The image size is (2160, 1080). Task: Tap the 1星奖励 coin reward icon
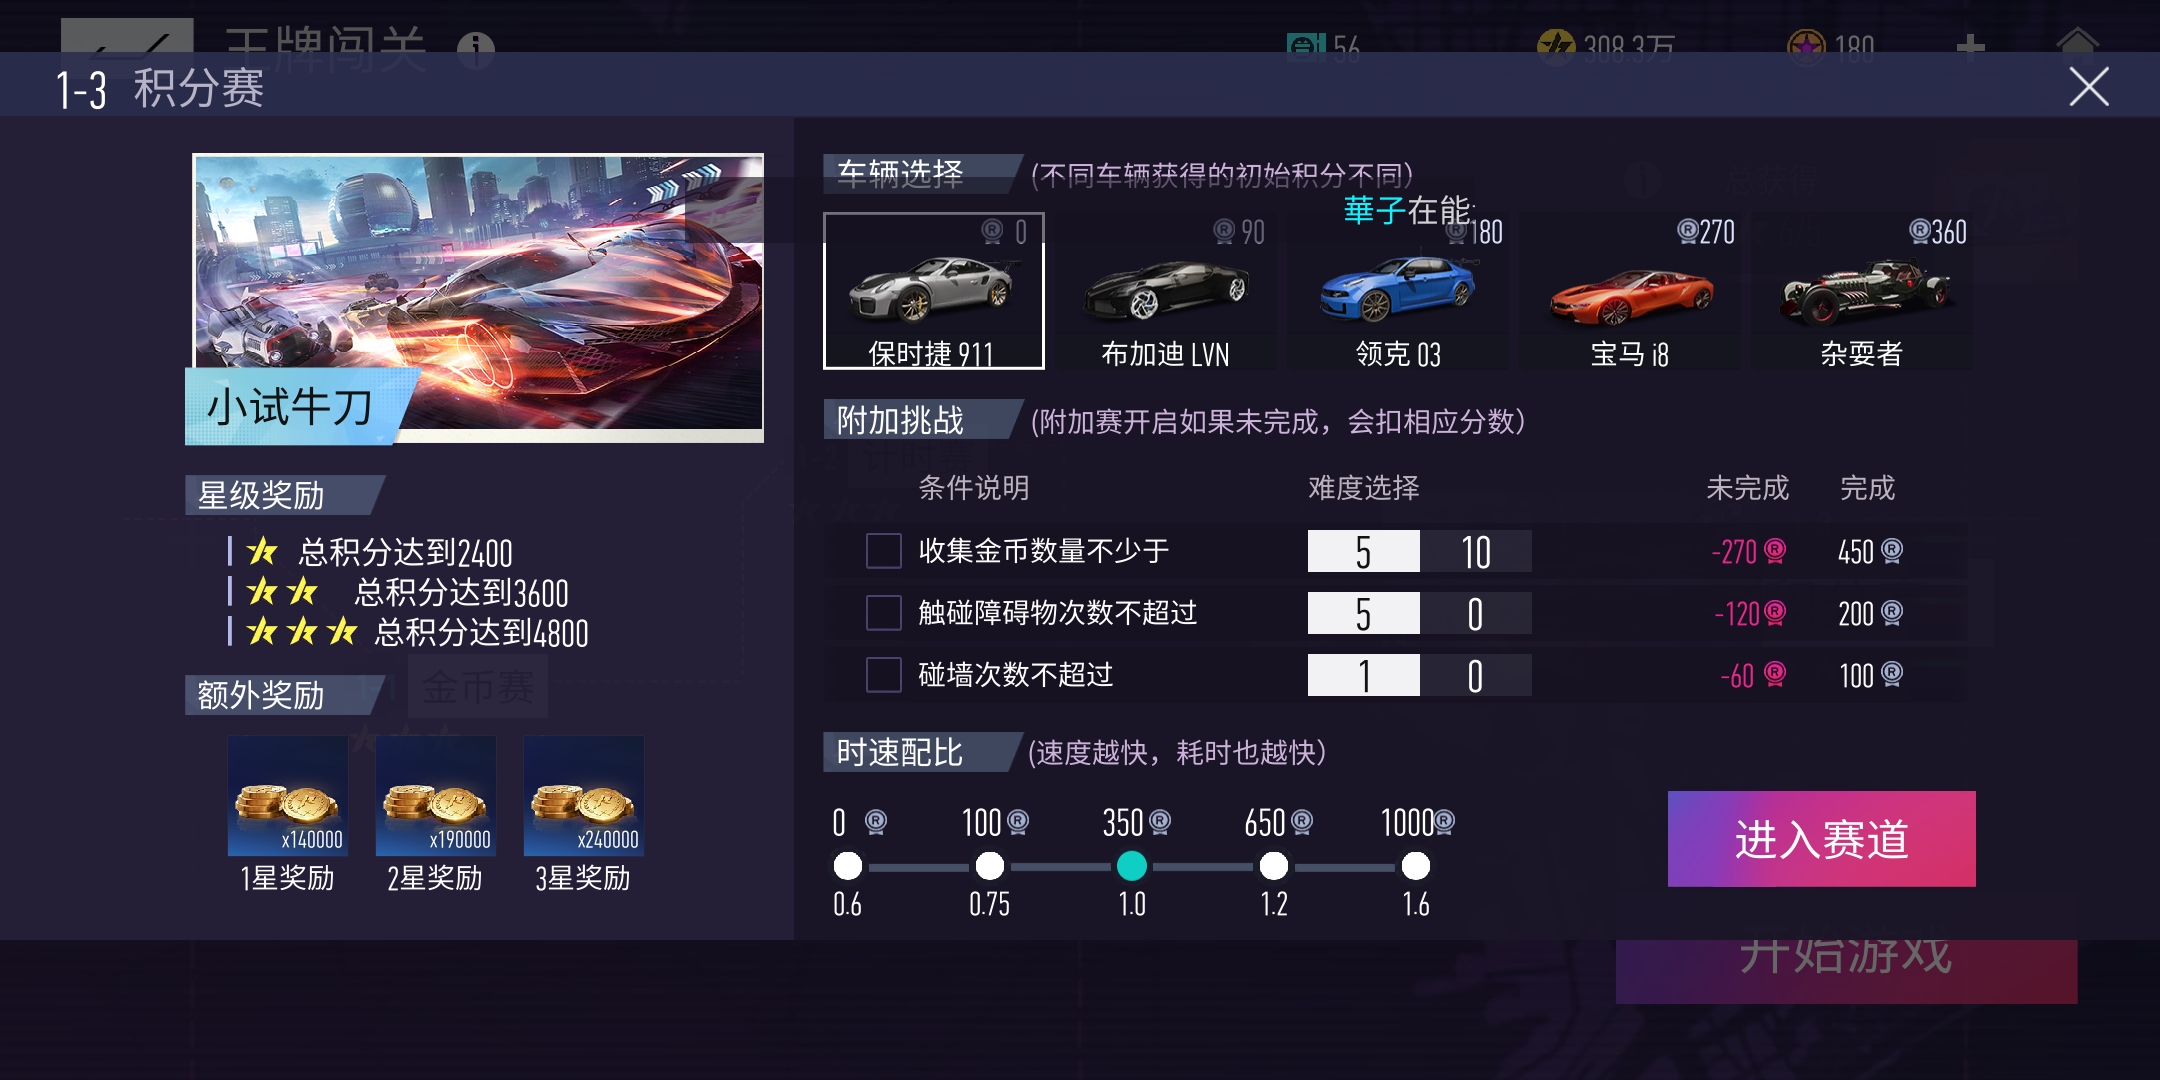click(x=288, y=796)
